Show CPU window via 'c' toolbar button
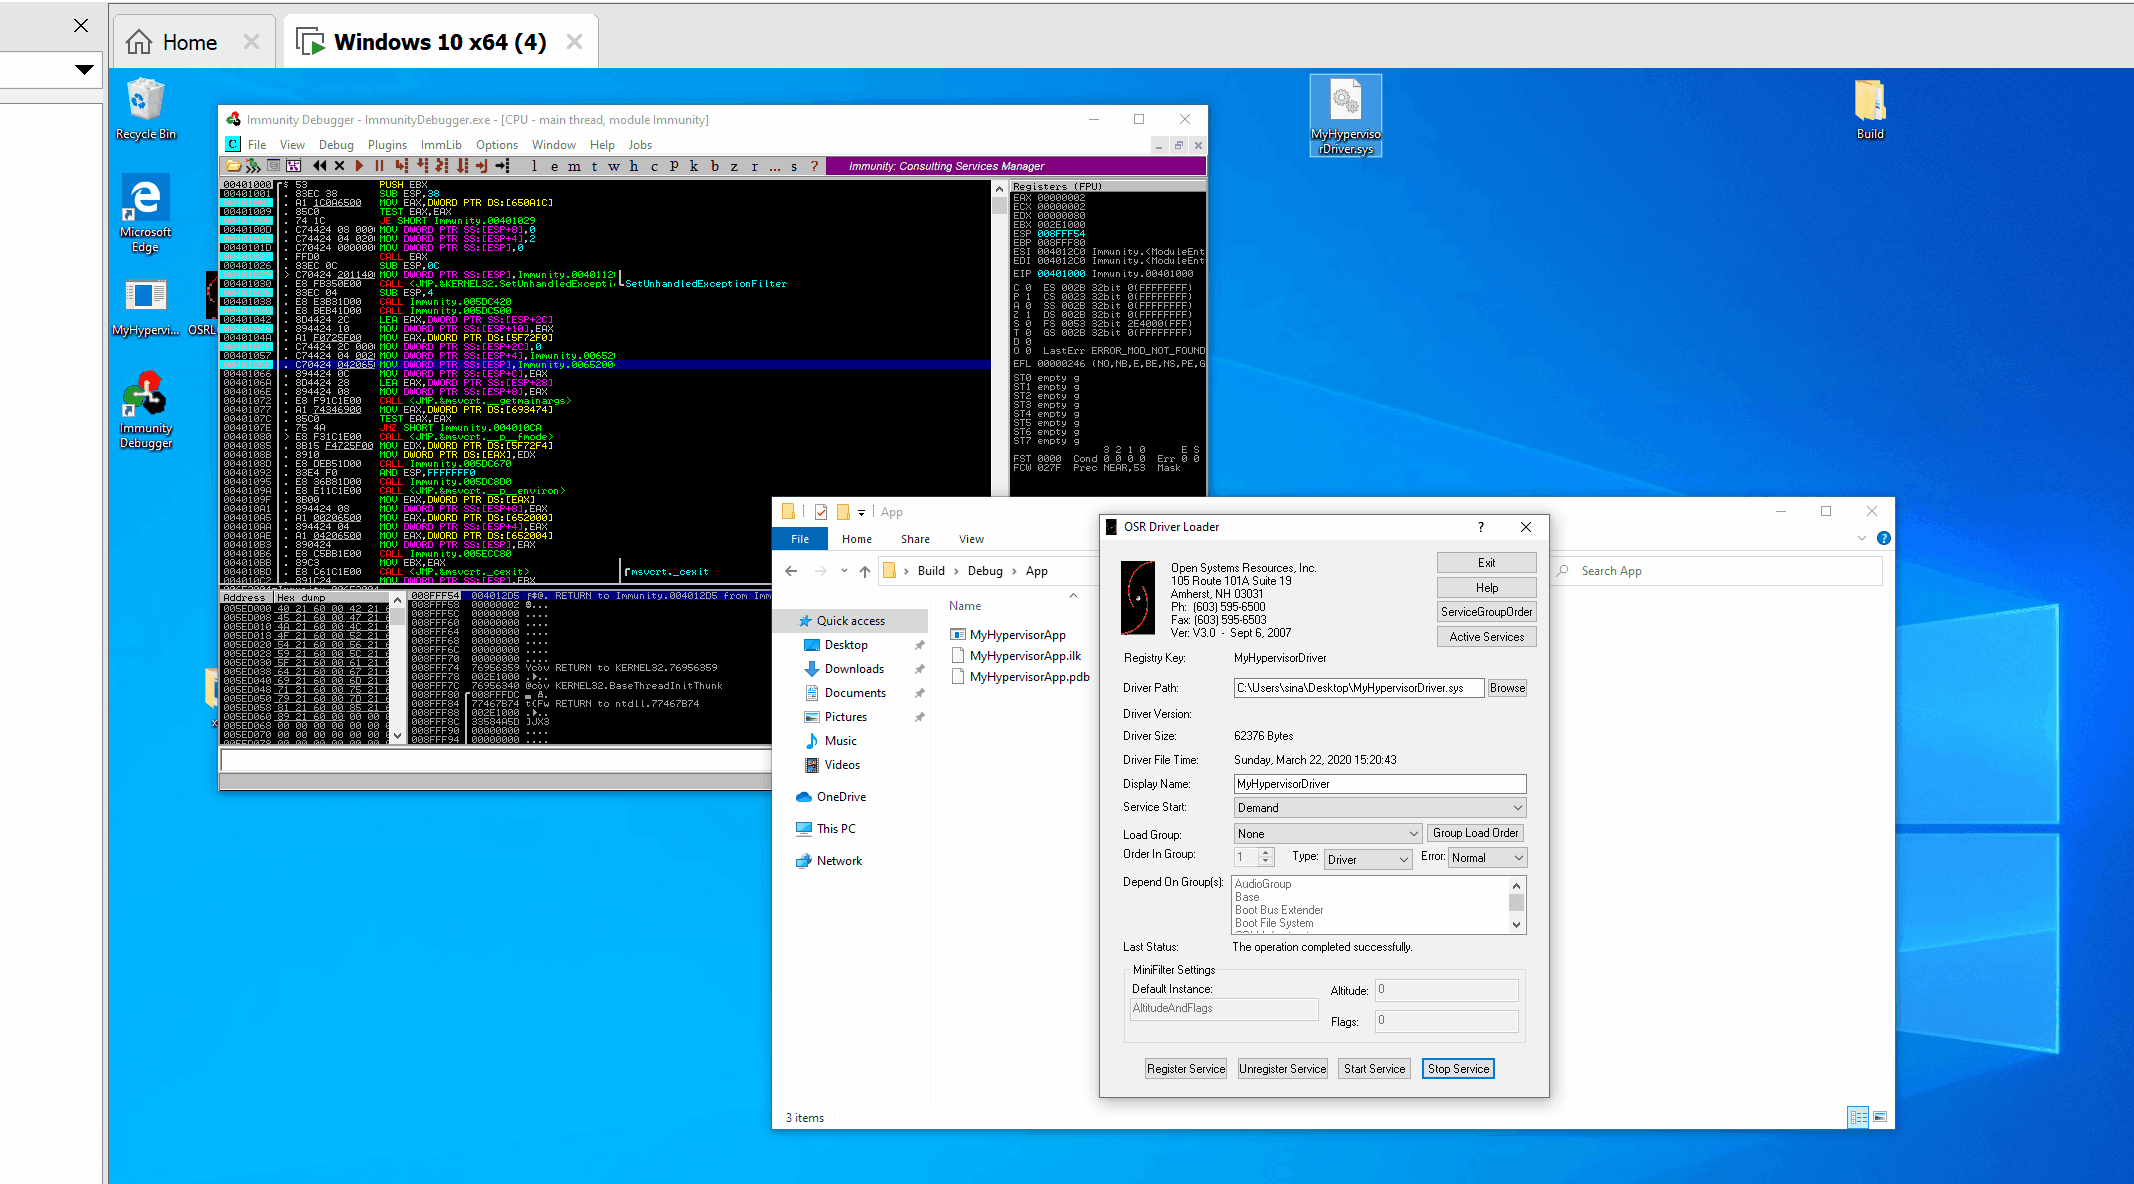 click(654, 166)
